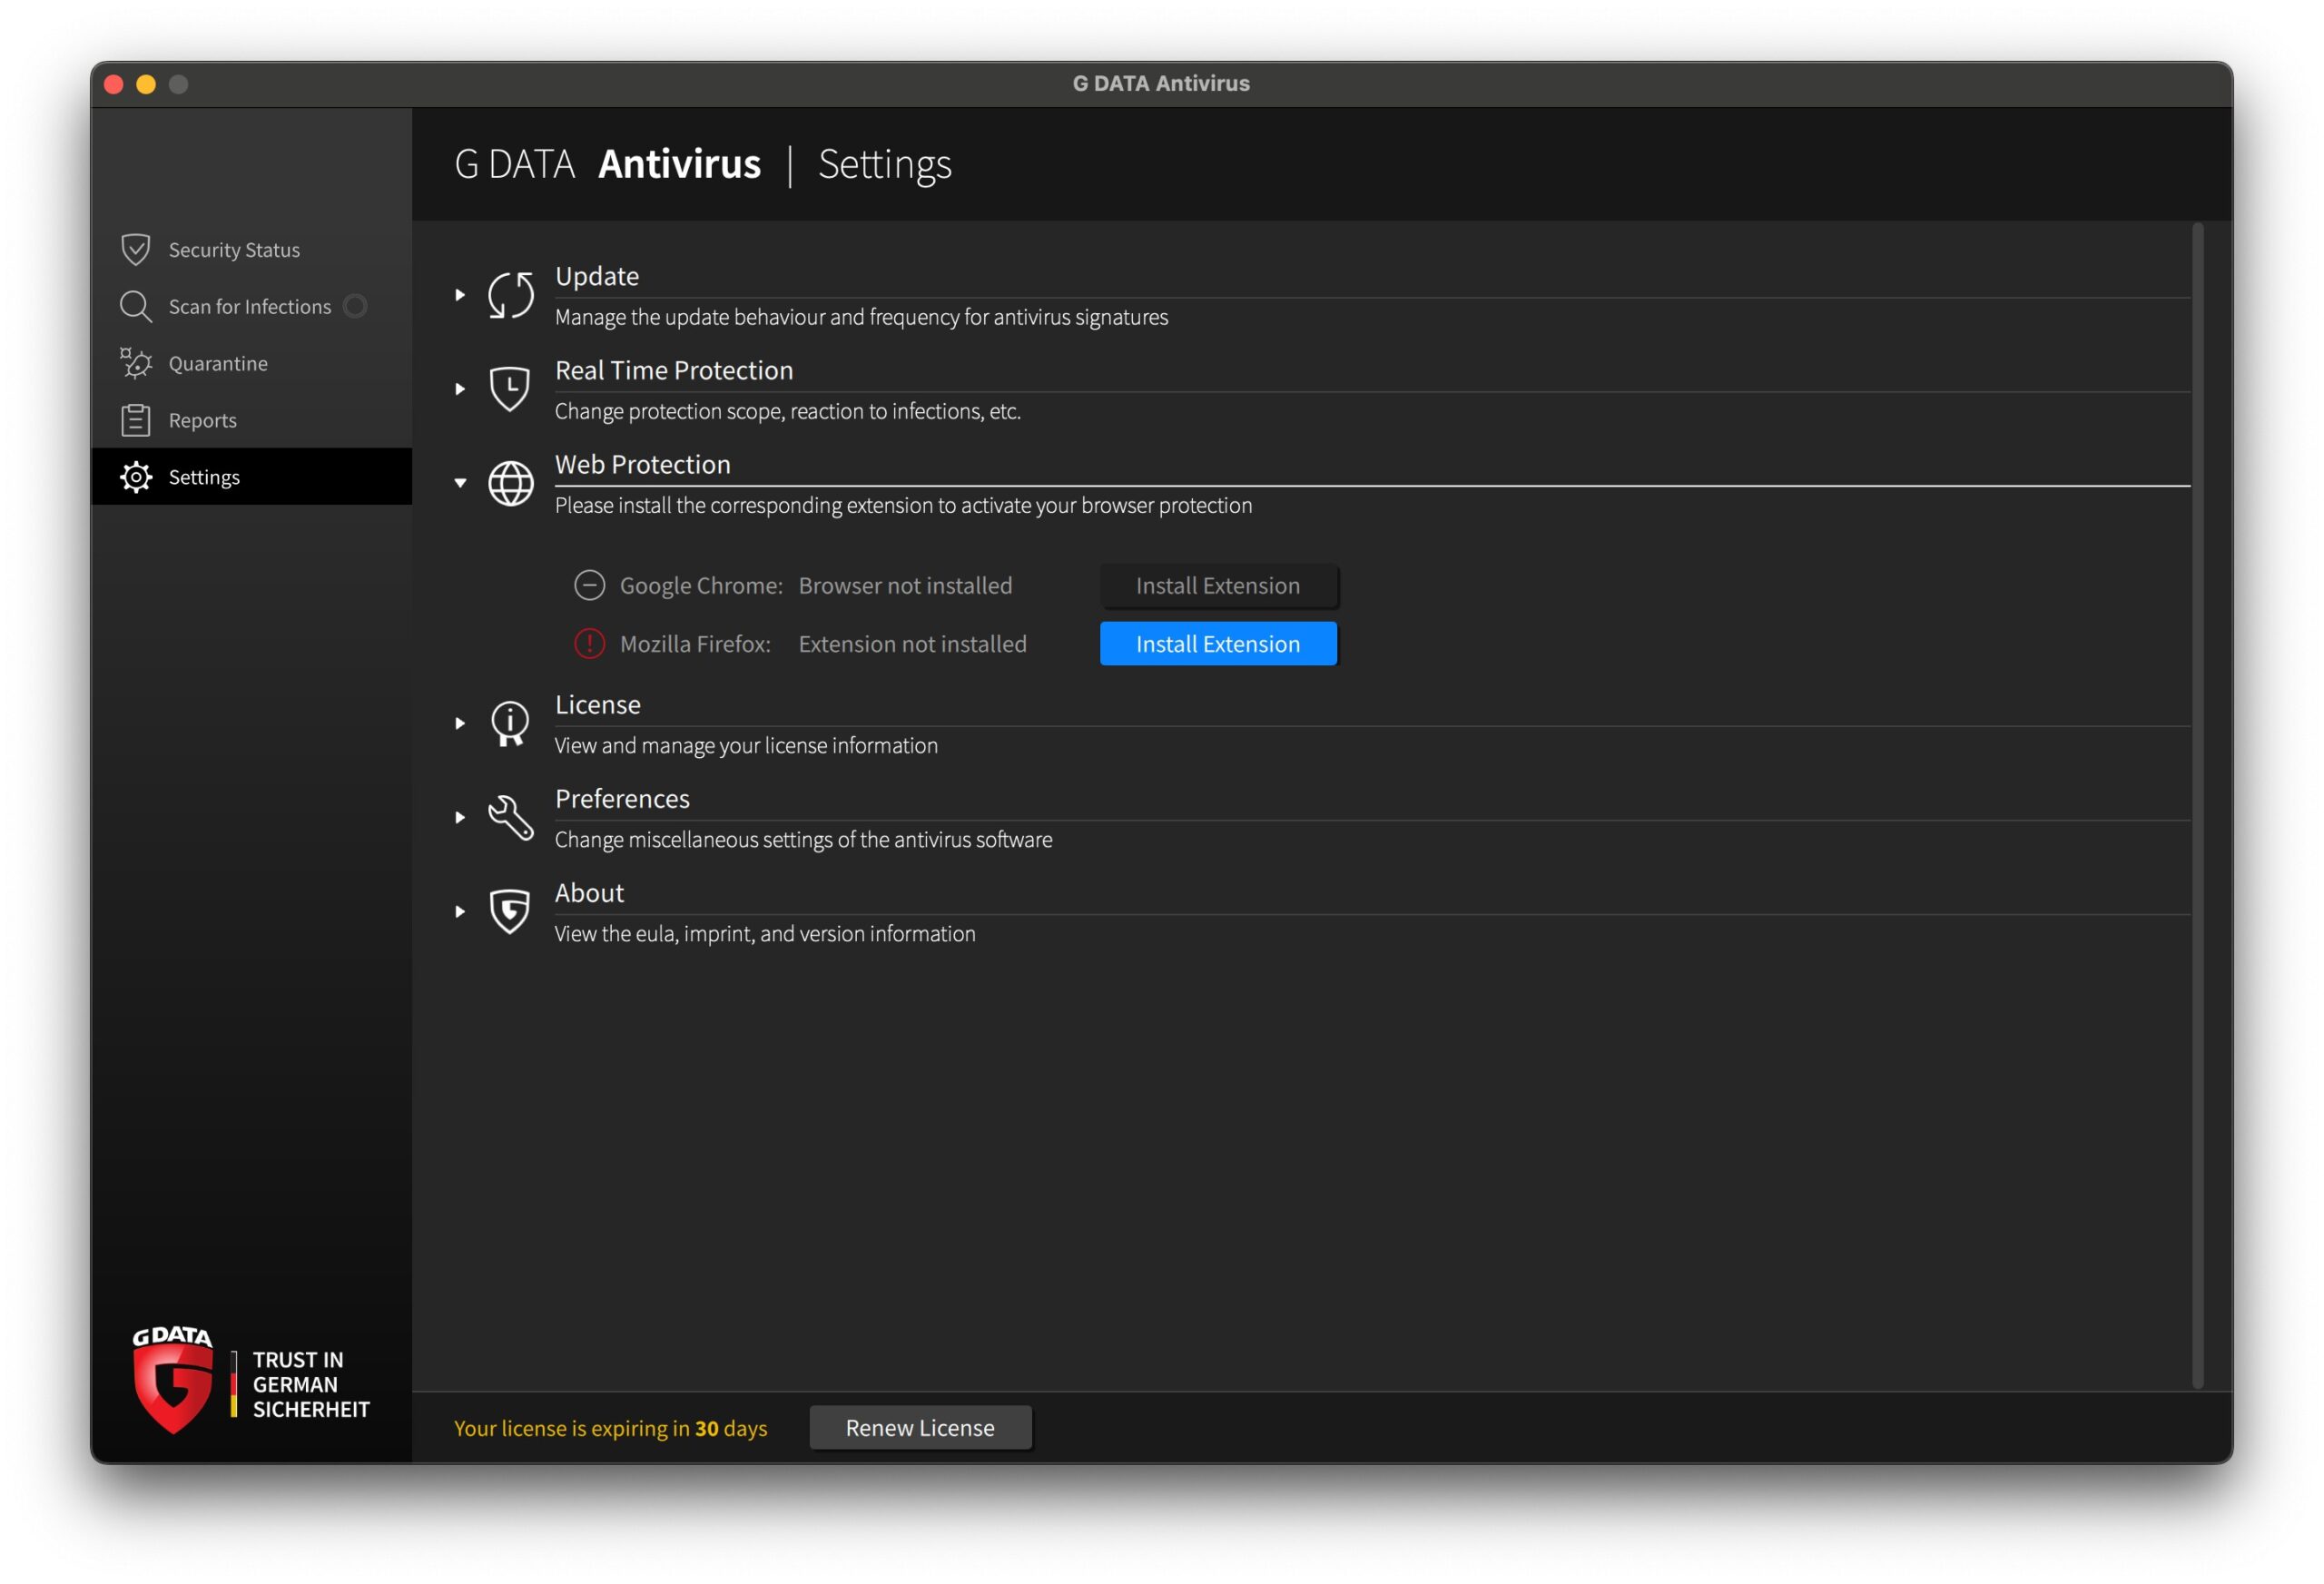Click the Real Time Protection heading
Screen dimensions: 2324x1584
point(674,370)
